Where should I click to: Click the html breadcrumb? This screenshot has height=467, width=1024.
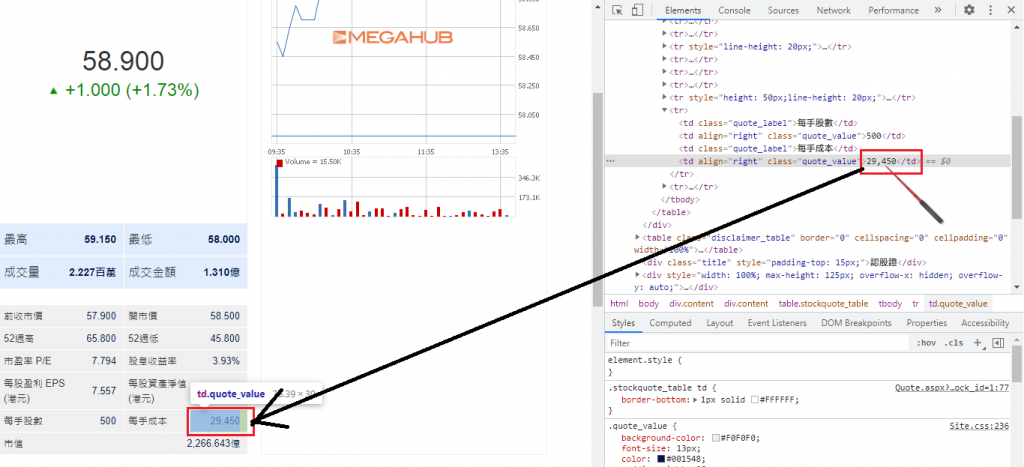point(618,304)
